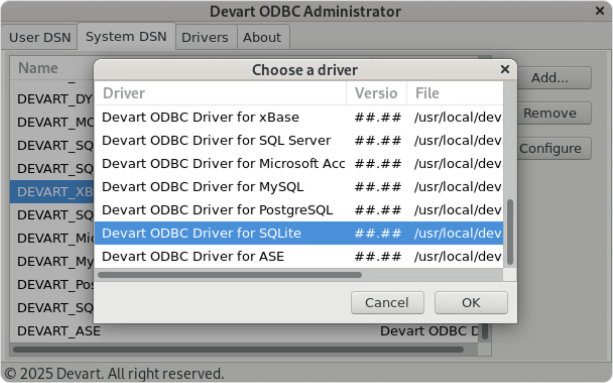Select the DEVART_DY data source row
Image resolution: width=613 pixels, height=383 pixels.
pyautogui.click(x=52, y=99)
